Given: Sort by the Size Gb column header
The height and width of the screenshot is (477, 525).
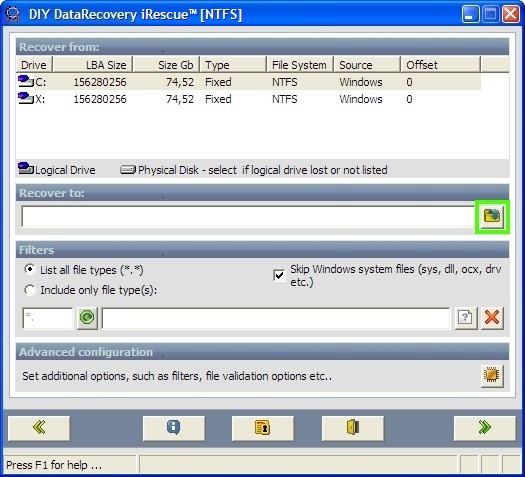Looking at the screenshot, I should click(166, 65).
